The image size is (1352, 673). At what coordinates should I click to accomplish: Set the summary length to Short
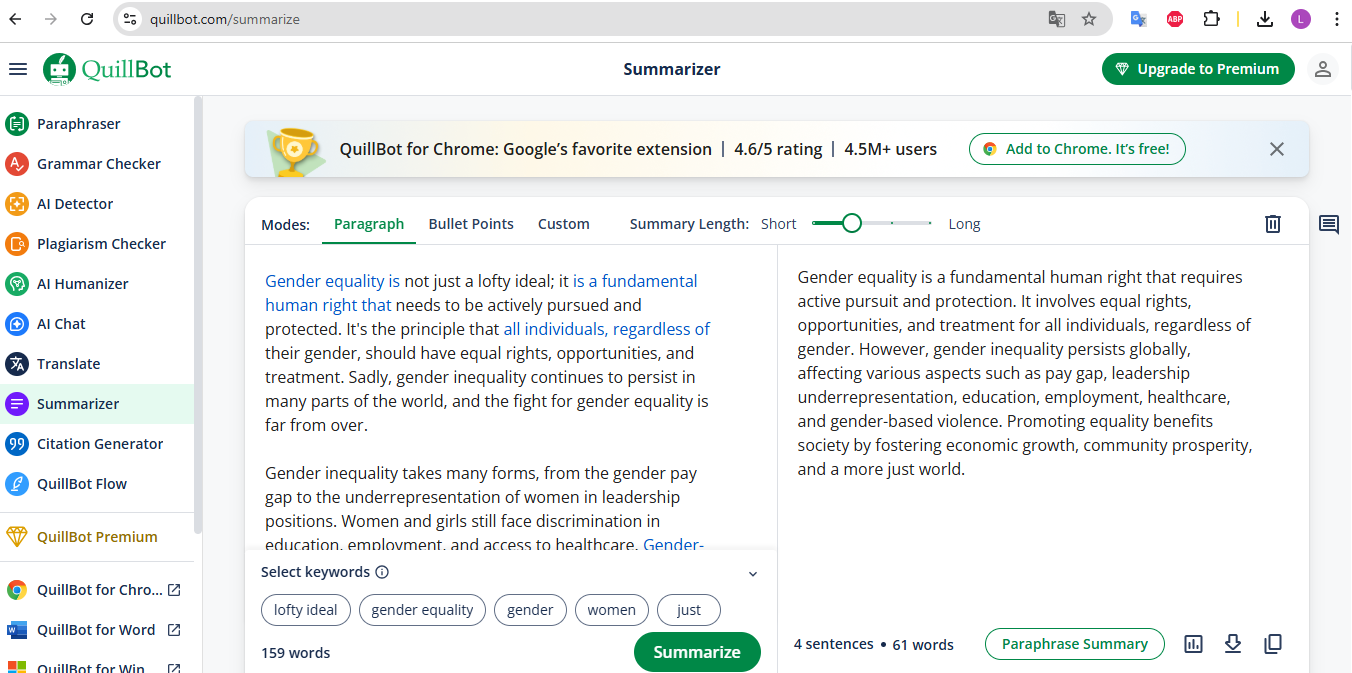[x=778, y=224]
